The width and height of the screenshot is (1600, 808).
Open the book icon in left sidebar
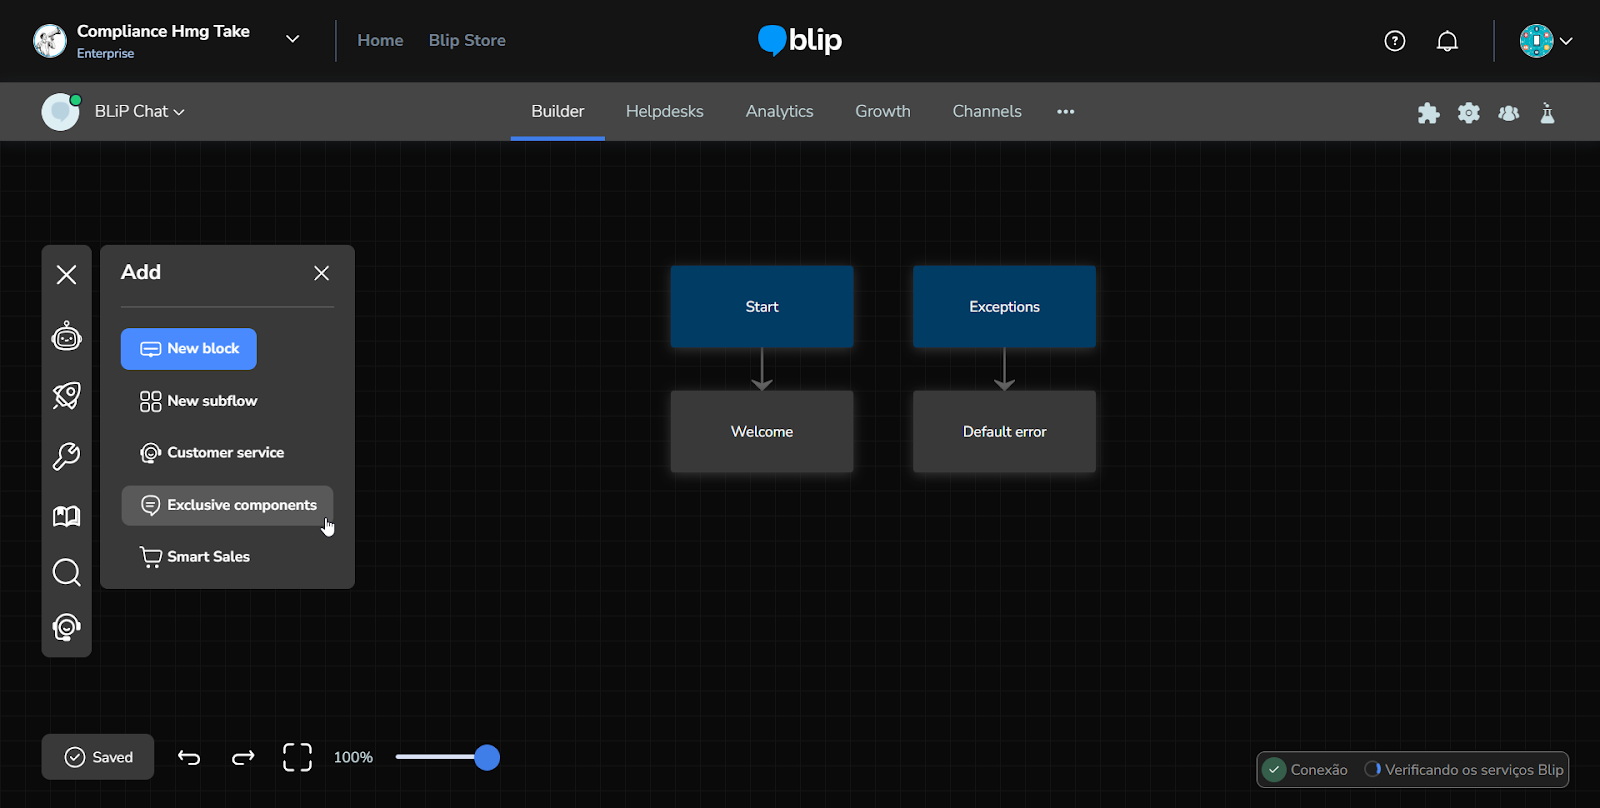point(66,516)
